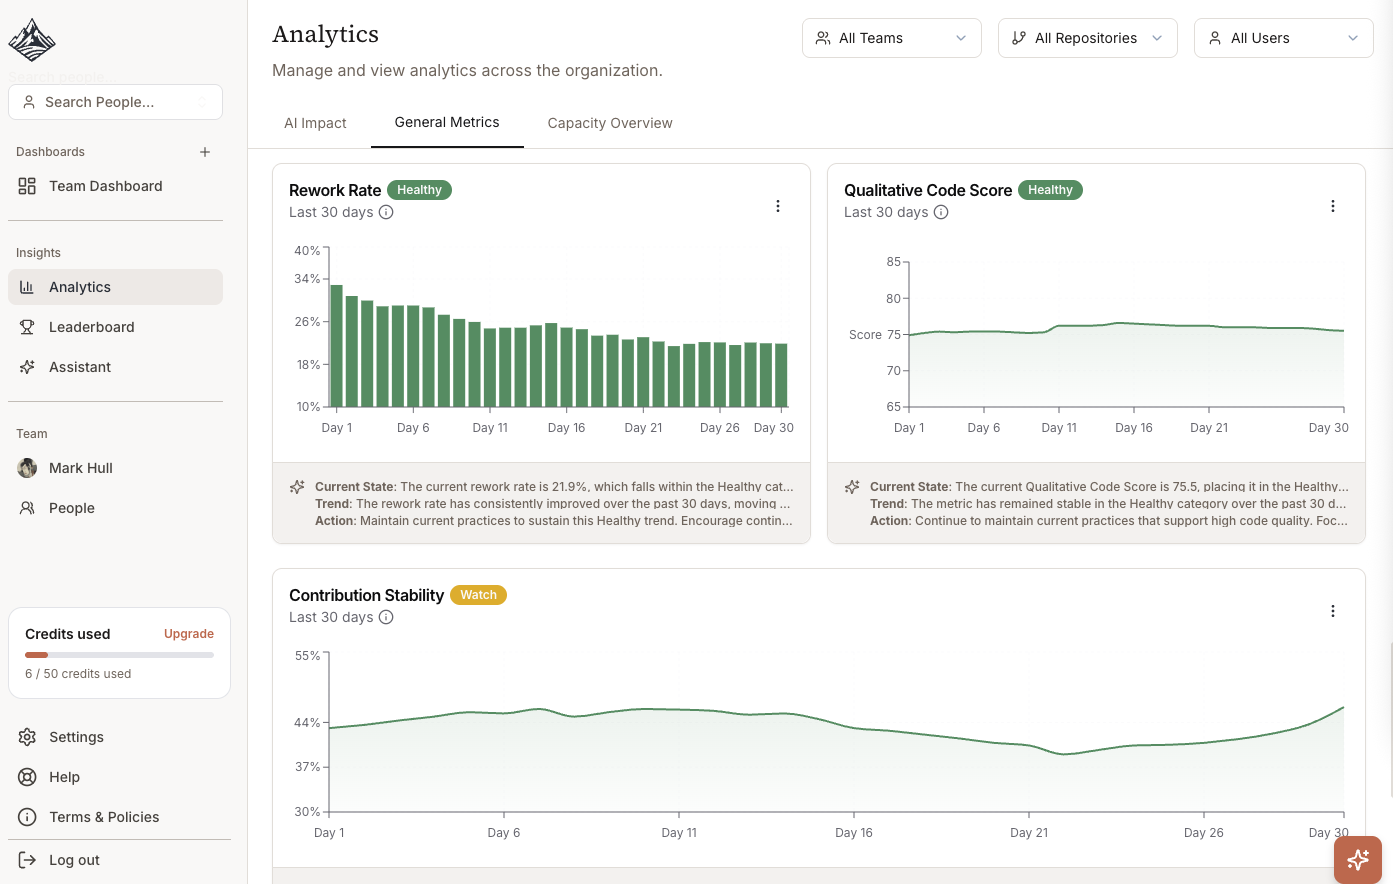The width and height of the screenshot is (1393, 884).
Task: Click the Team Dashboard grid icon
Action: 27,186
